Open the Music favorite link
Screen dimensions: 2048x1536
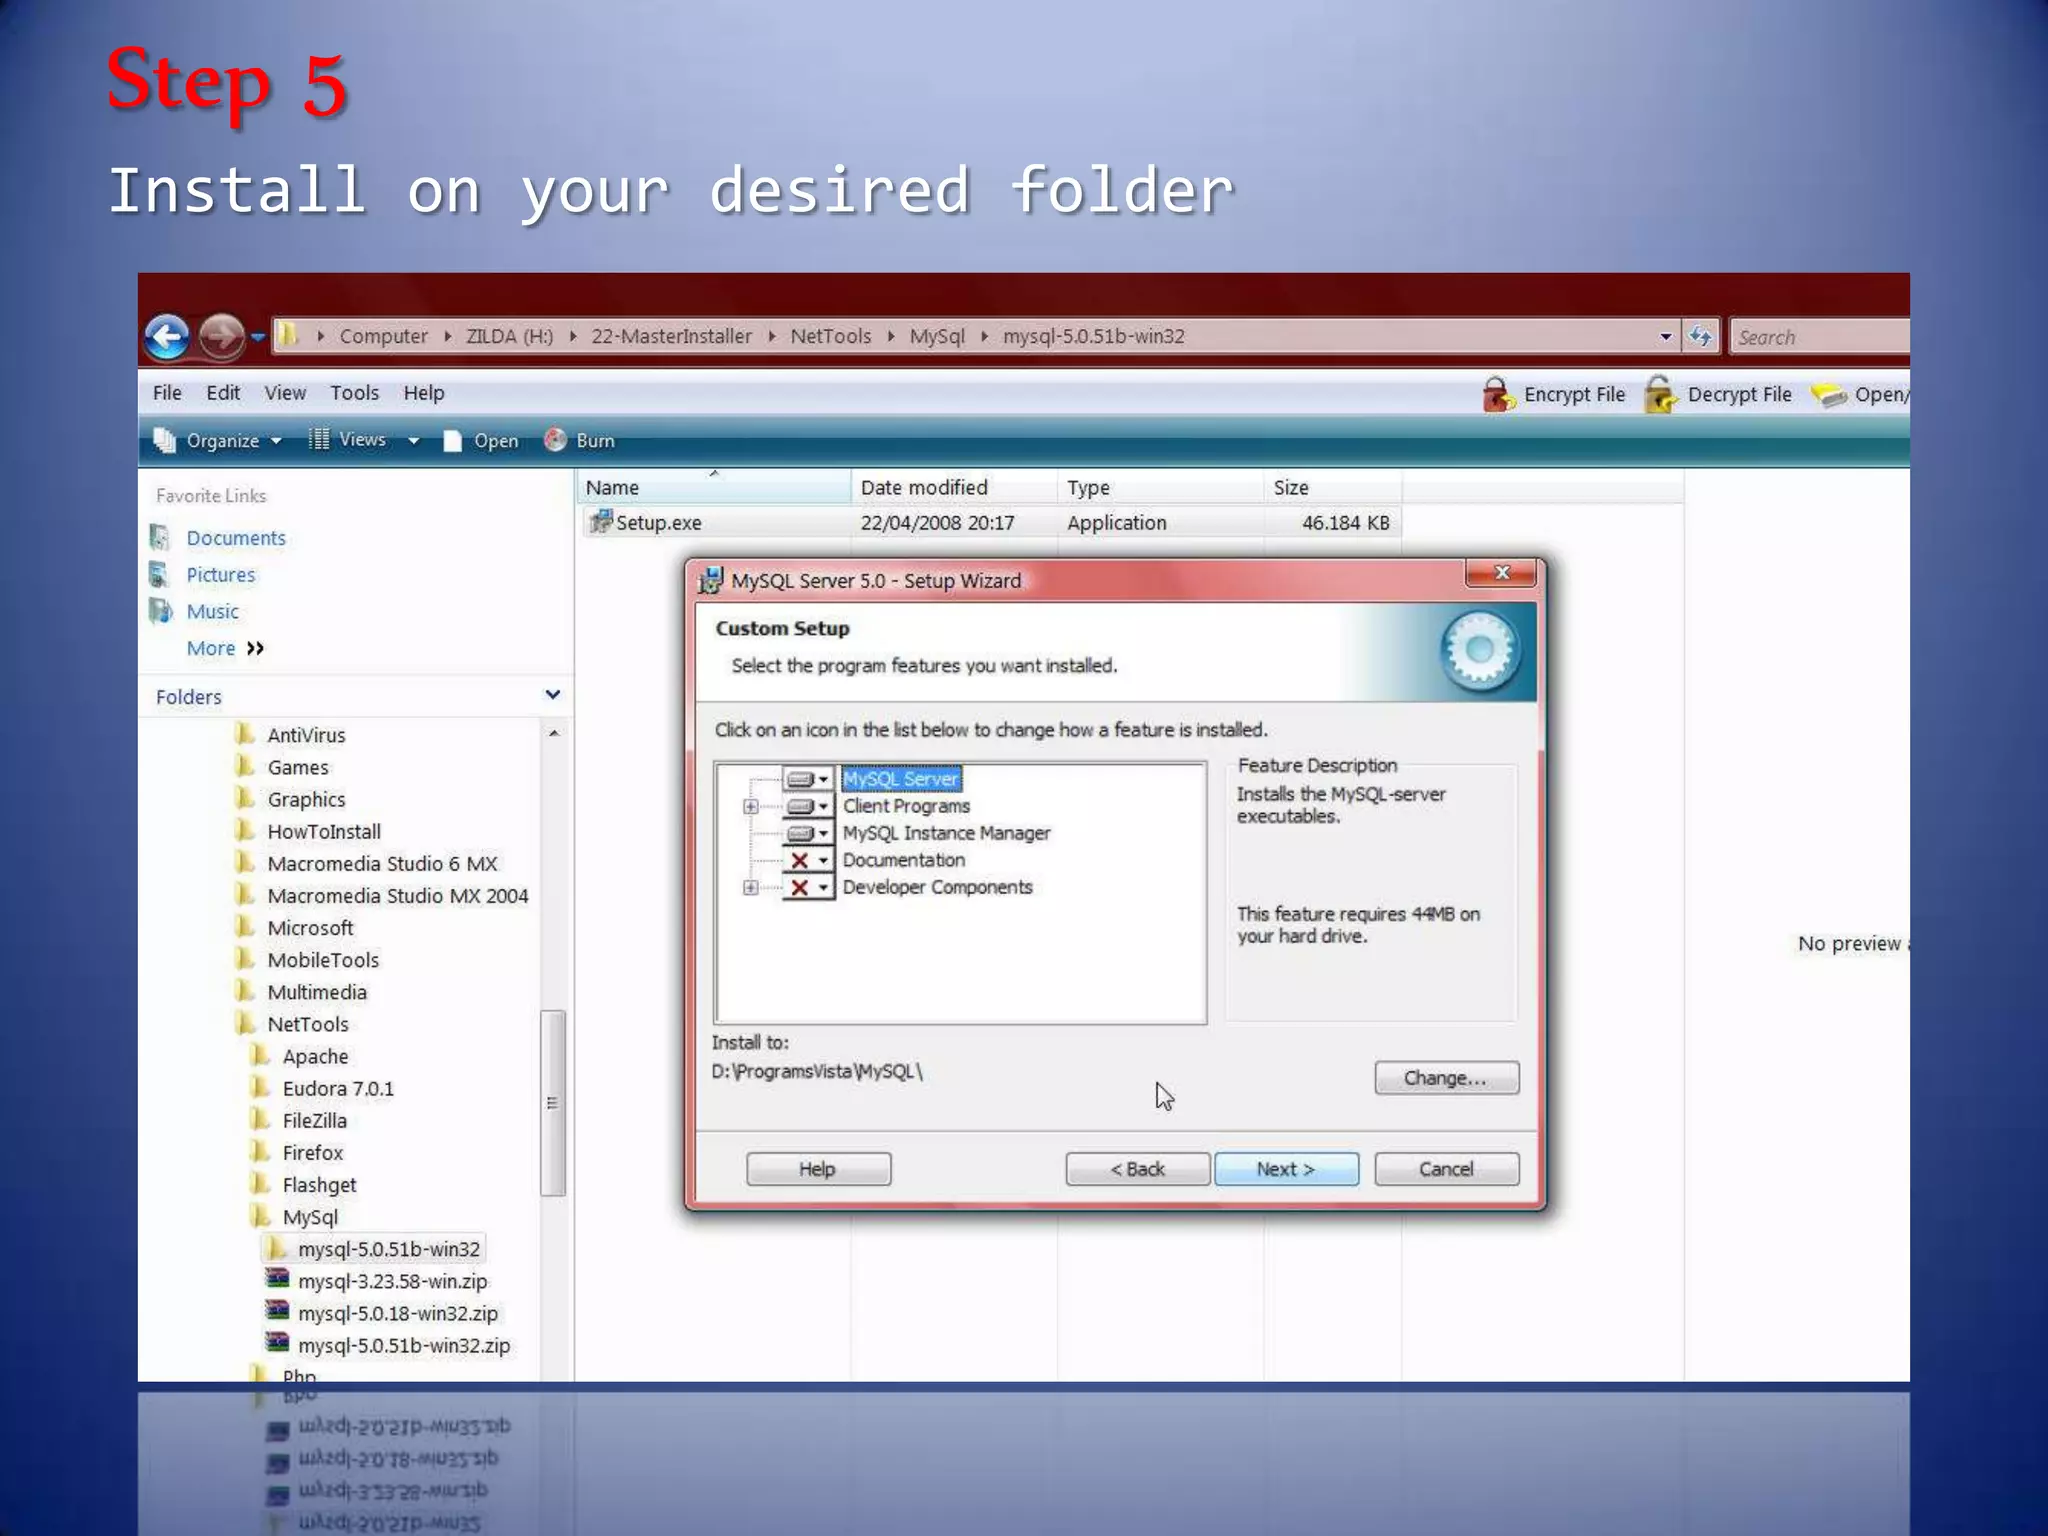(x=212, y=612)
